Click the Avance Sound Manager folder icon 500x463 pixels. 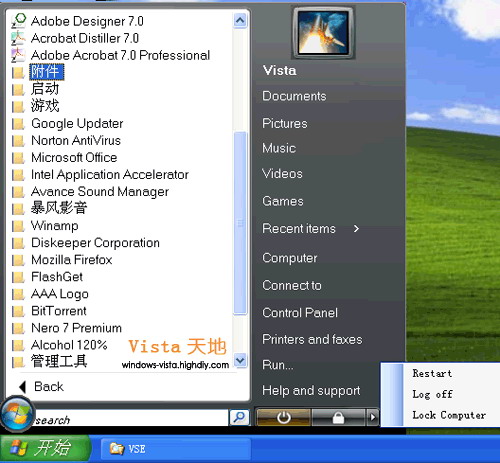(18, 192)
